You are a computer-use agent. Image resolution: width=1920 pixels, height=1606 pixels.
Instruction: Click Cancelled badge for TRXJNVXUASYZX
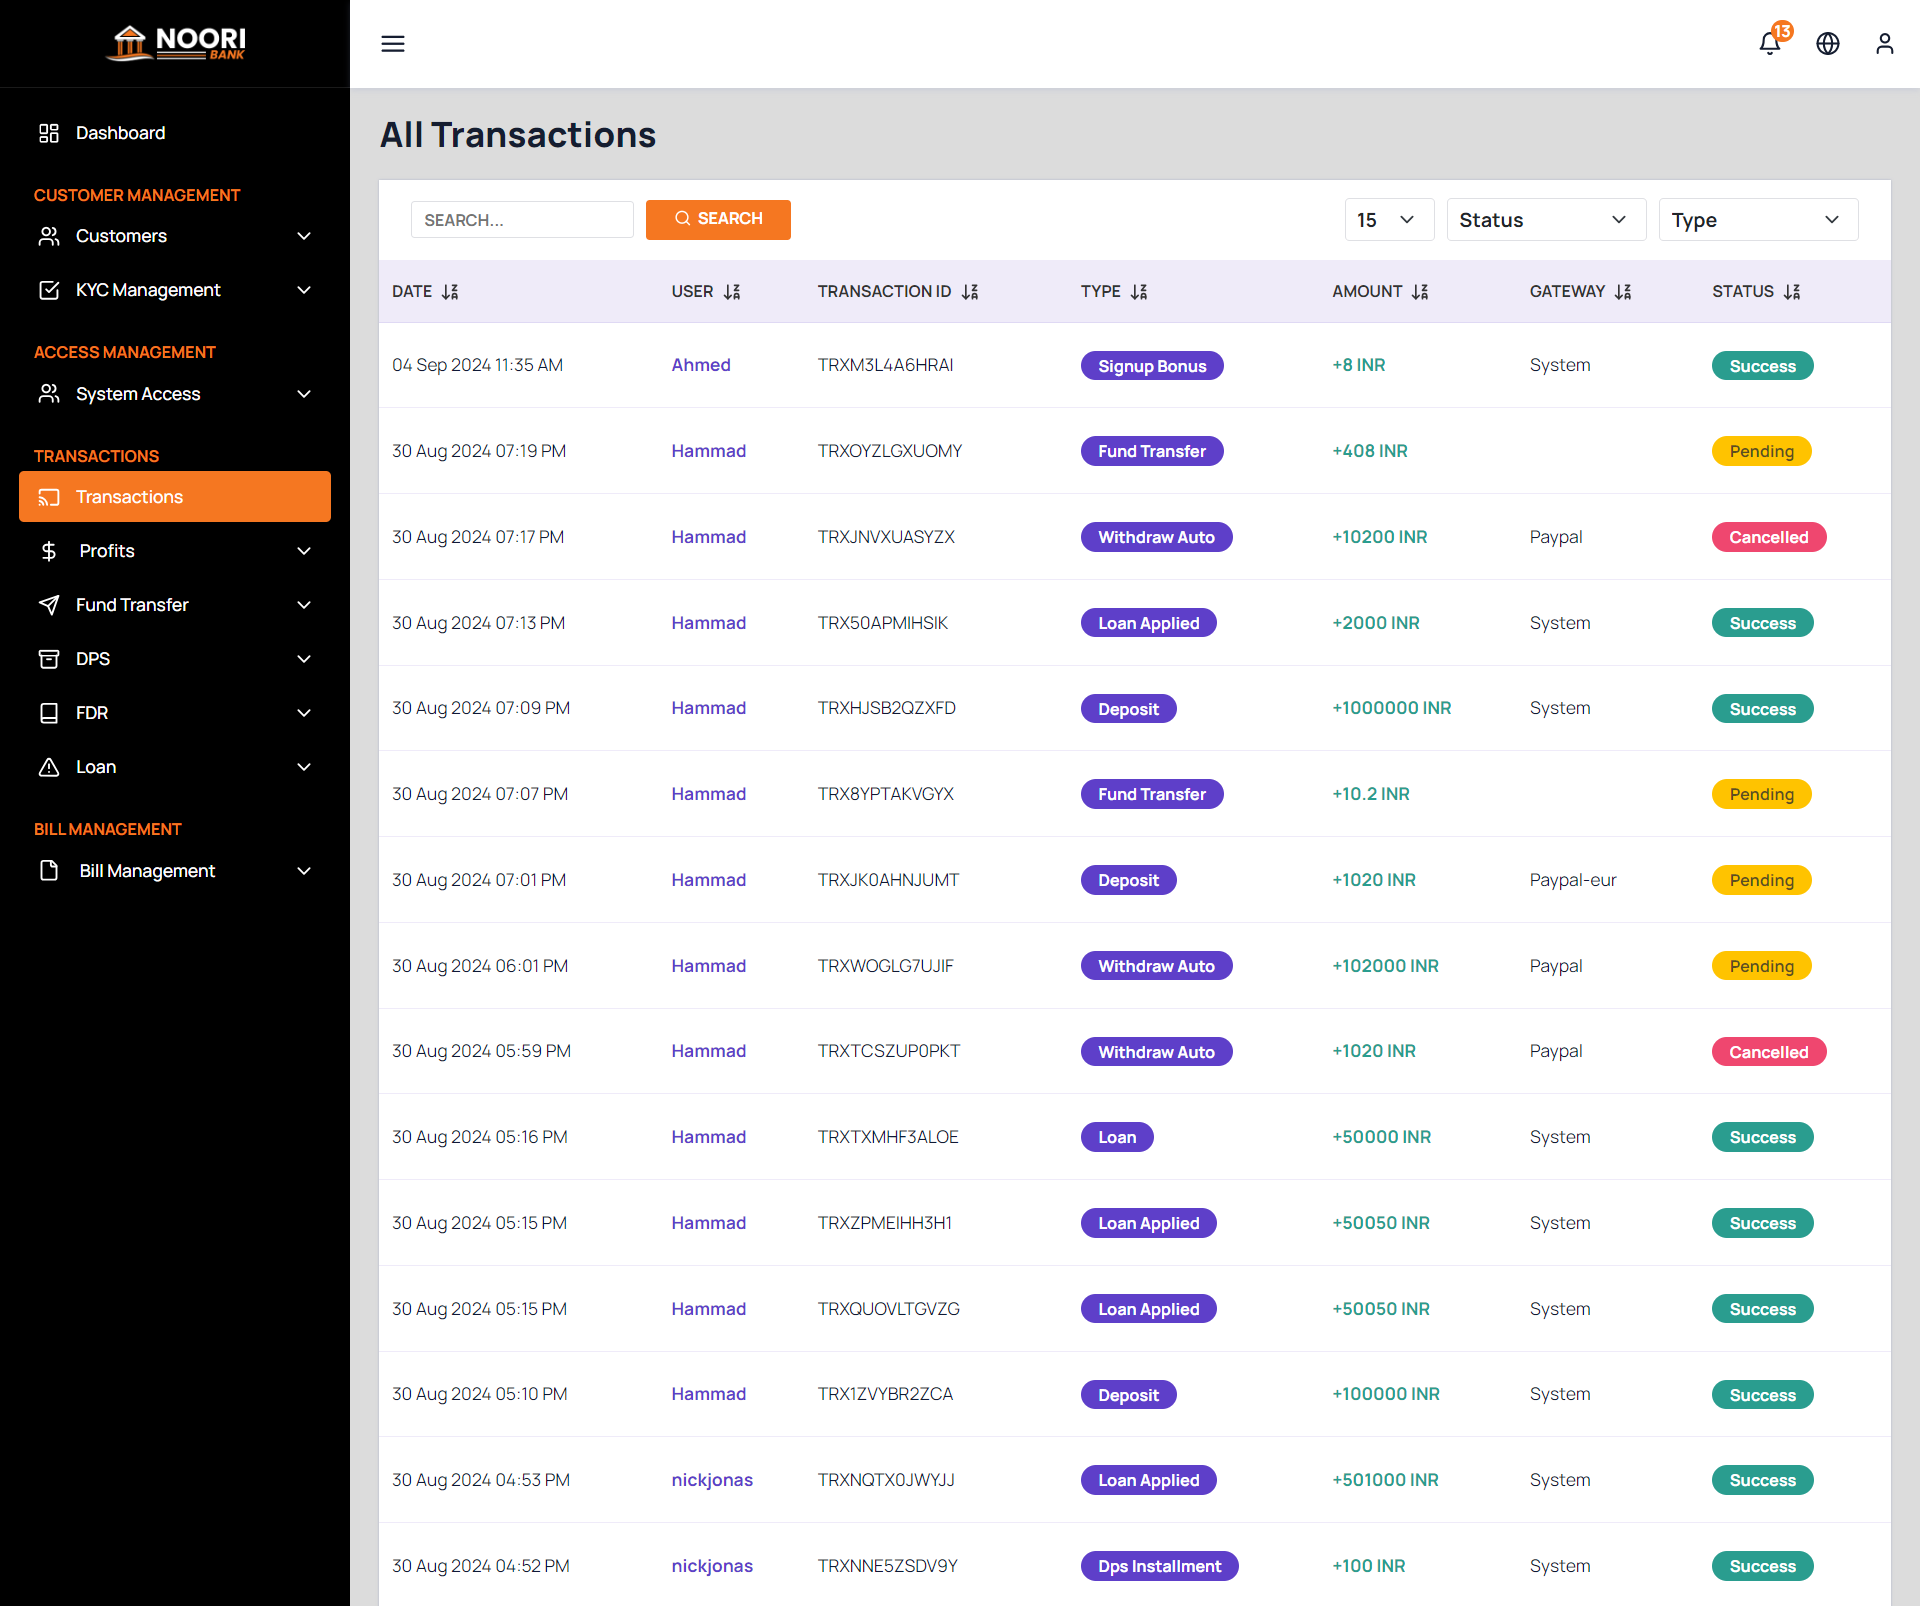[1769, 537]
